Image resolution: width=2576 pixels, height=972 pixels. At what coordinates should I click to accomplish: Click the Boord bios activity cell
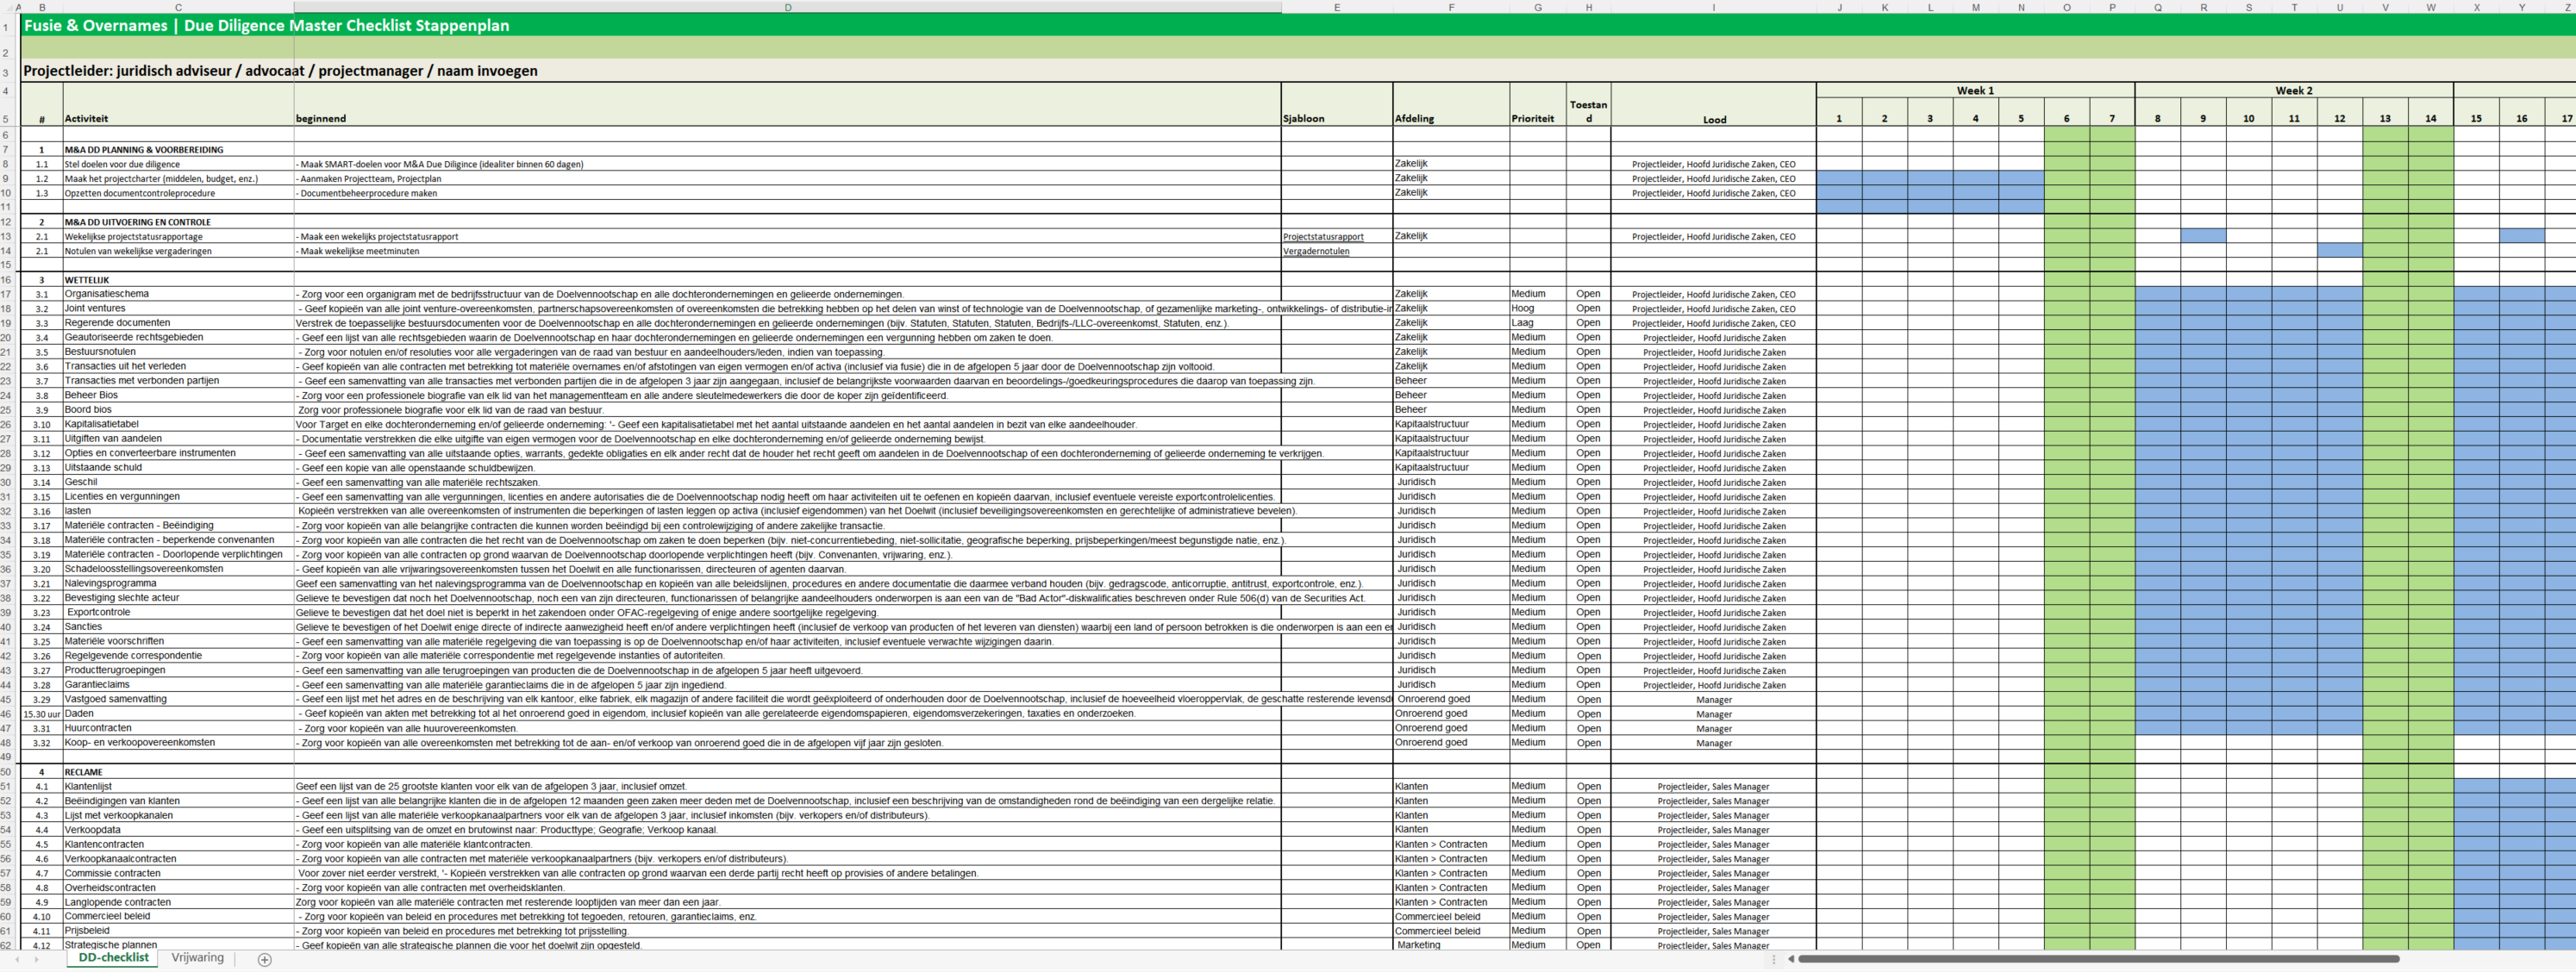[x=178, y=409]
